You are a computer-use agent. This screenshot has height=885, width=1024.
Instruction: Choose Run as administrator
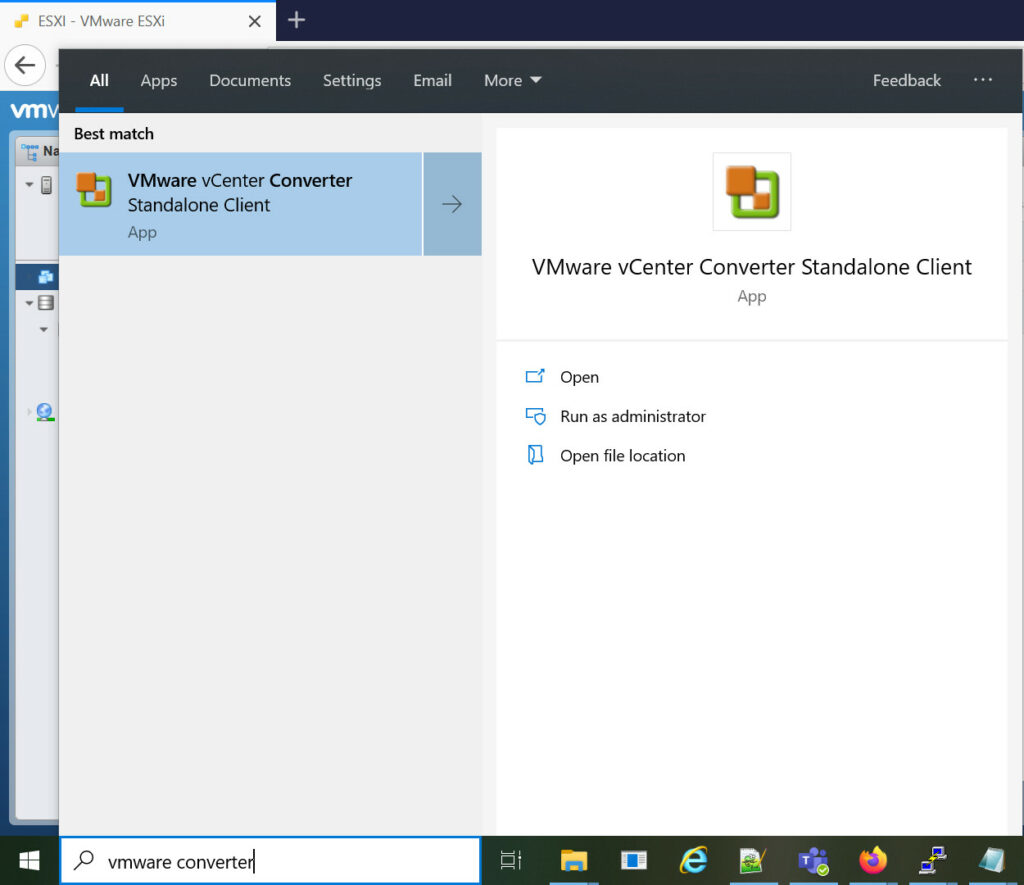tap(633, 416)
